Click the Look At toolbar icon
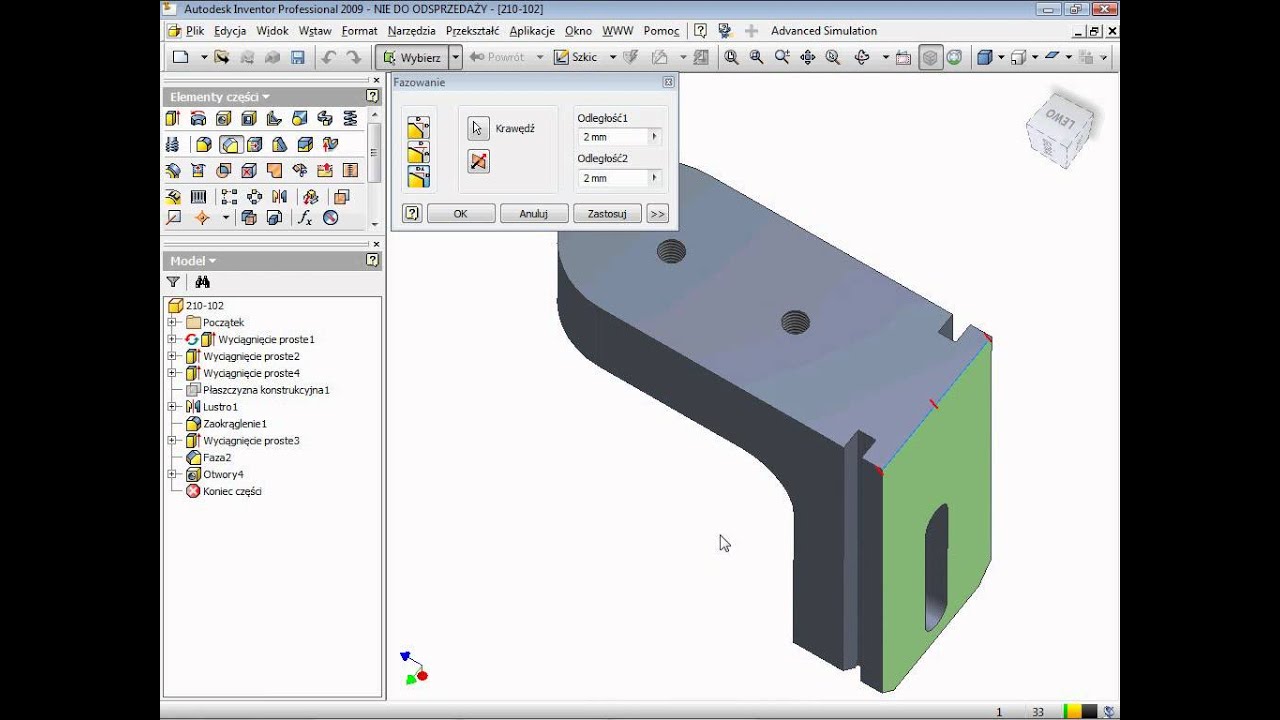The width and height of the screenshot is (1280, 720). [x=903, y=57]
